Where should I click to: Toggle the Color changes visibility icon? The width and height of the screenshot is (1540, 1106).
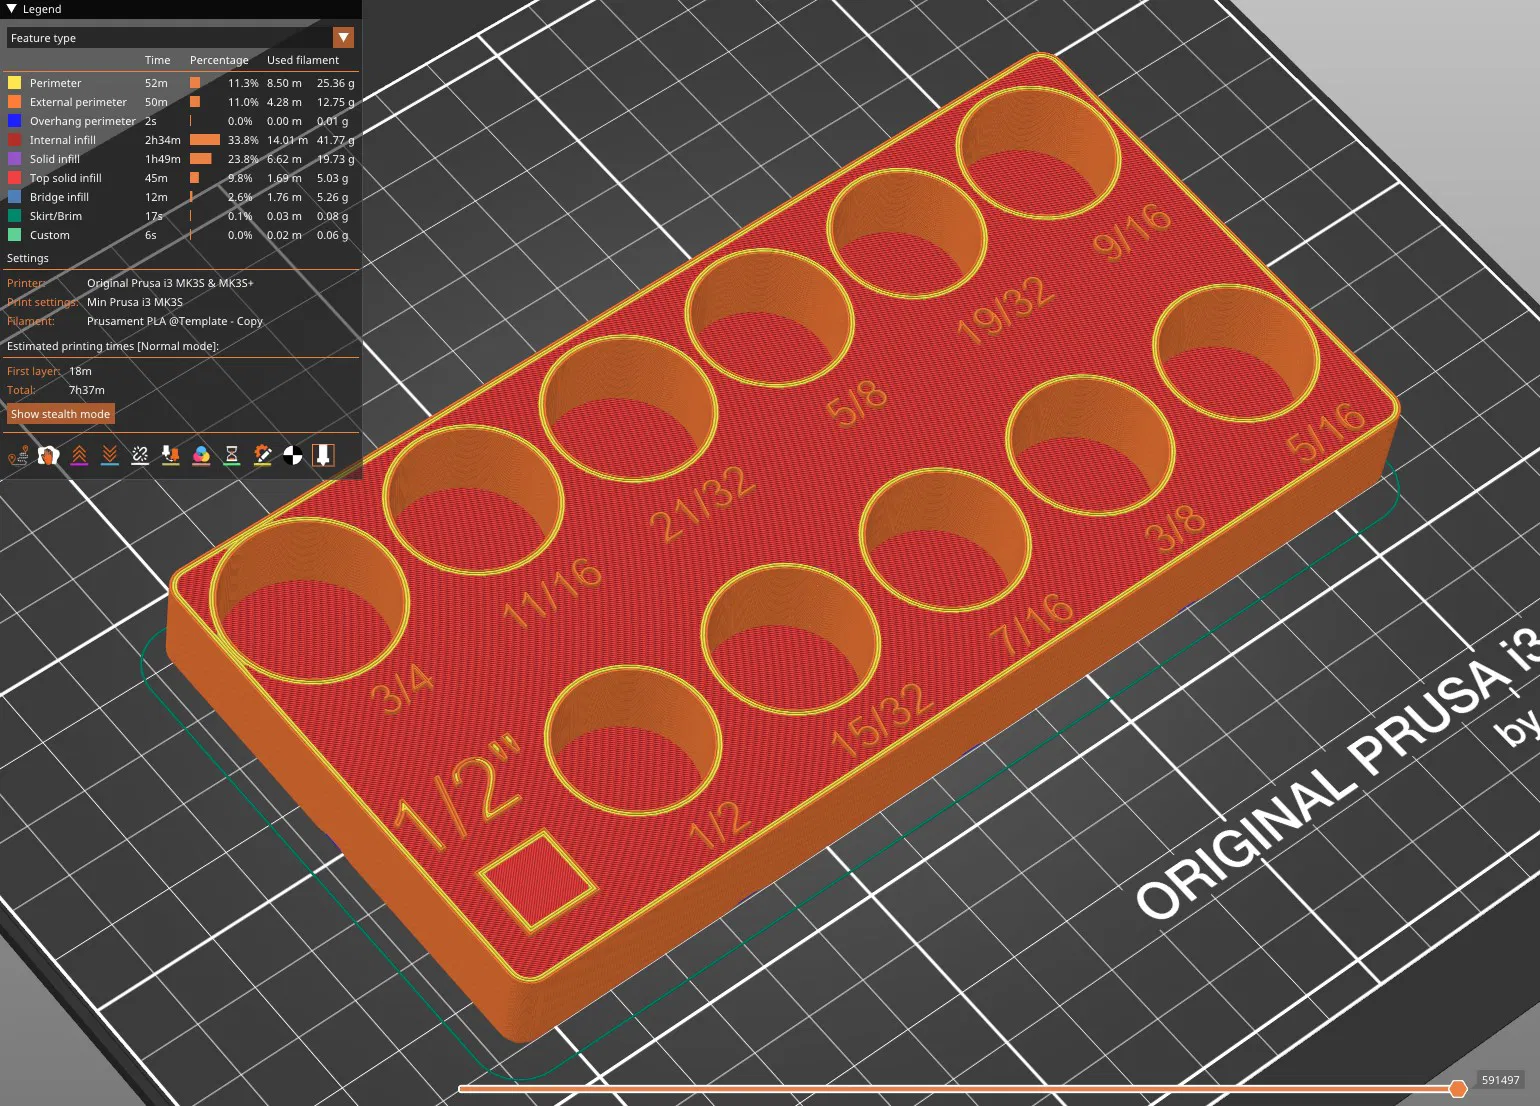click(201, 456)
